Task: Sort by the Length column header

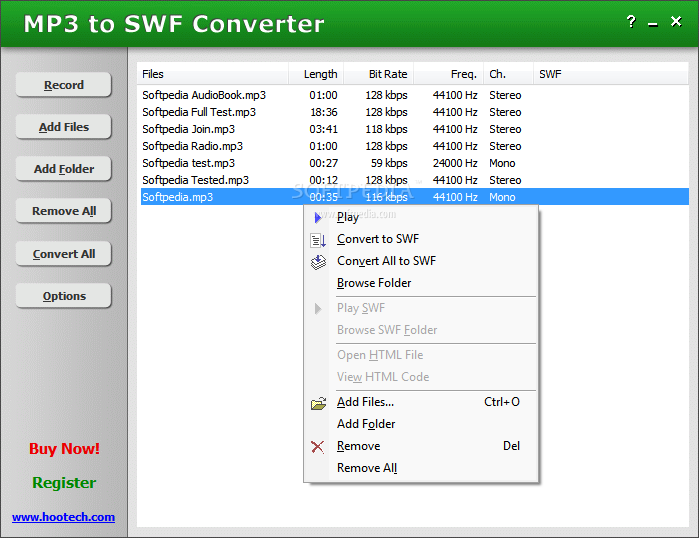Action: pos(316,74)
